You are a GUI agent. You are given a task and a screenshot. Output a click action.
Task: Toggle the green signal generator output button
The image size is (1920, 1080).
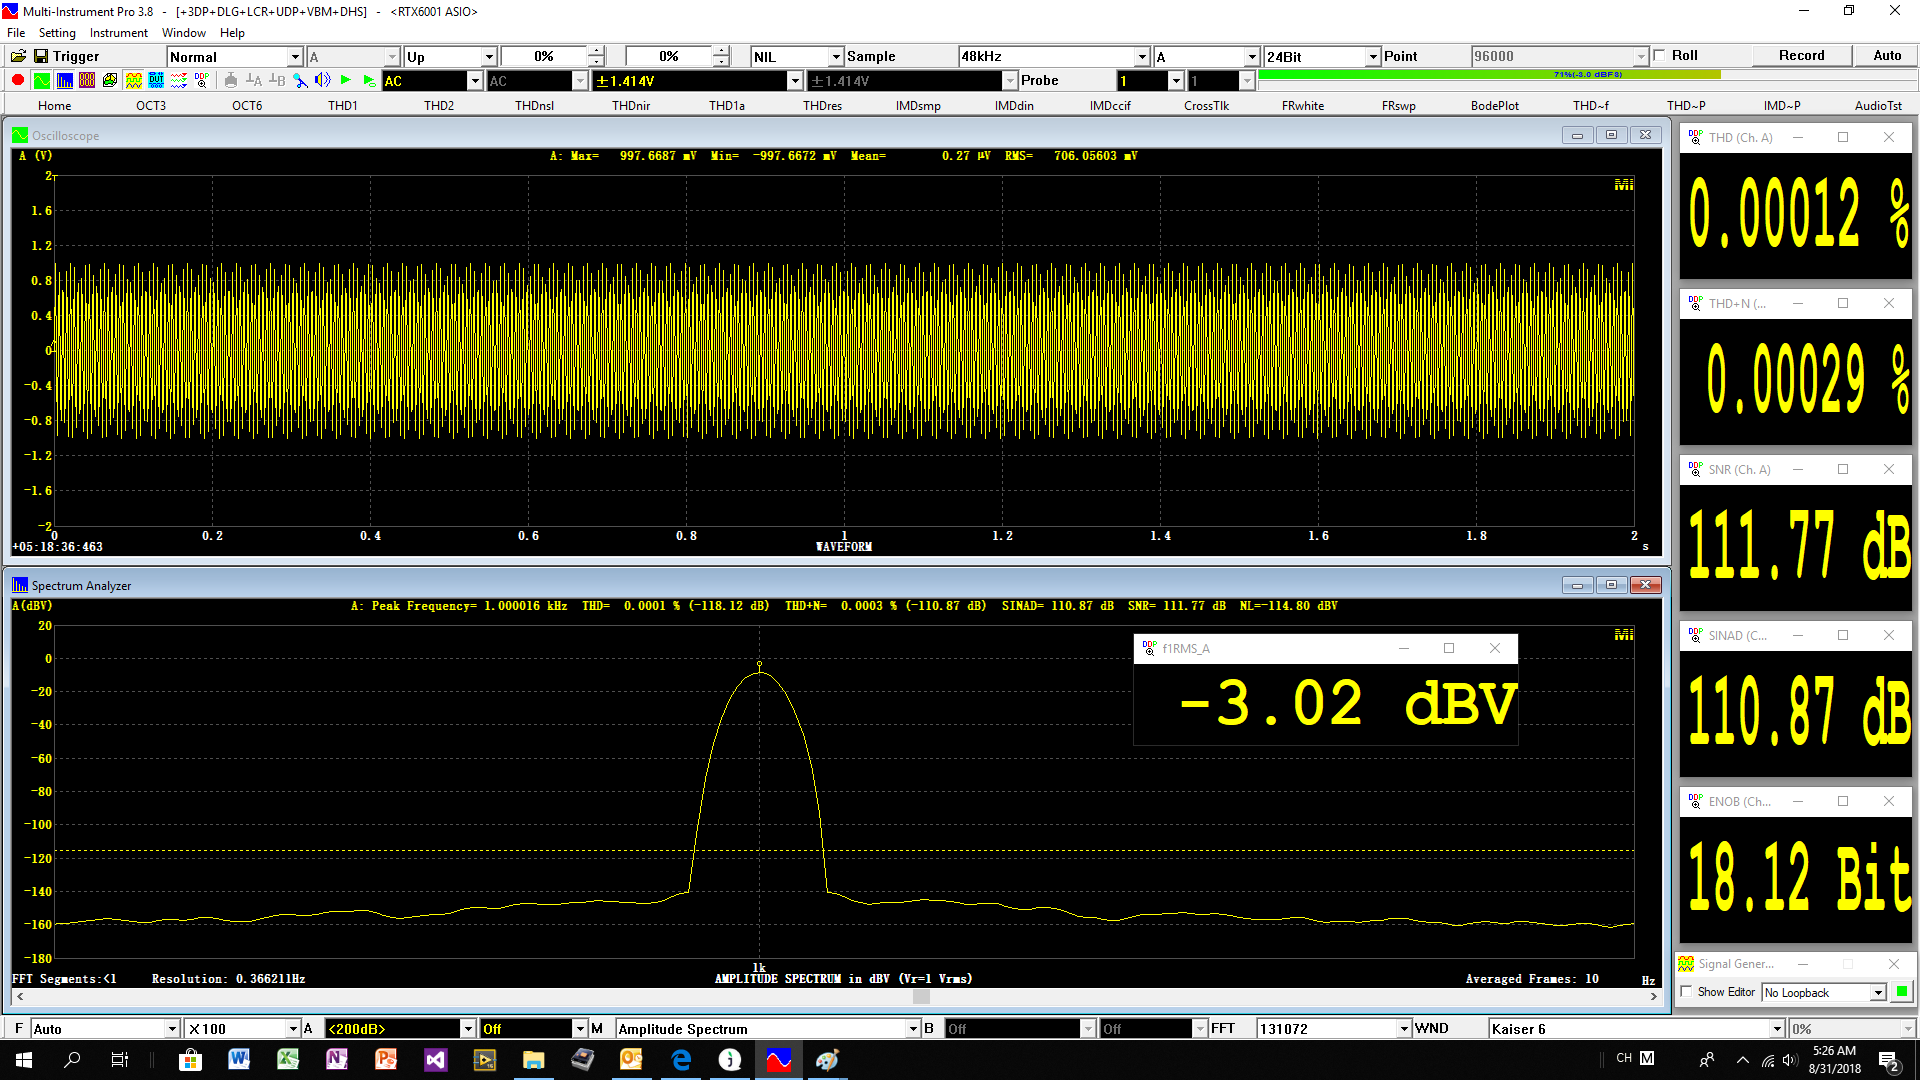tap(1902, 992)
